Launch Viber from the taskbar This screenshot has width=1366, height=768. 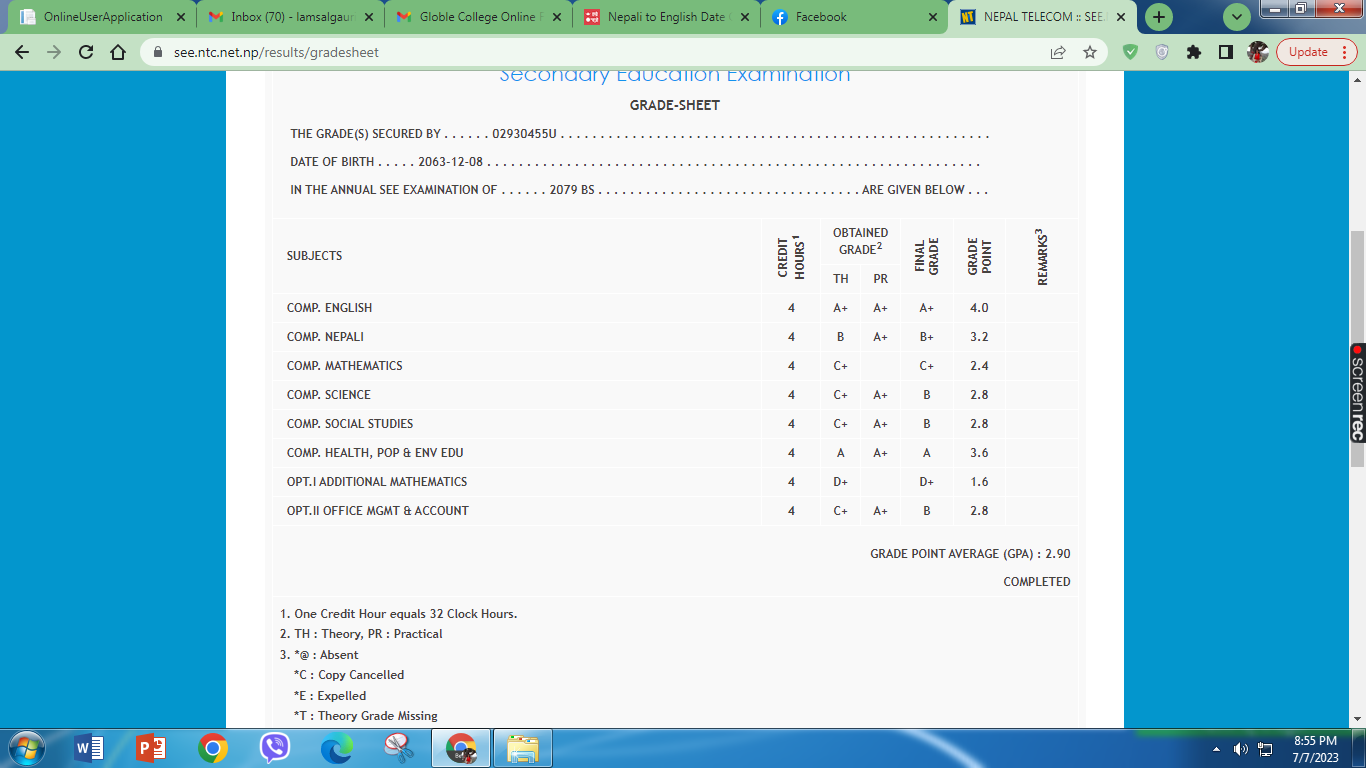pyautogui.click(x=274, y=748)
